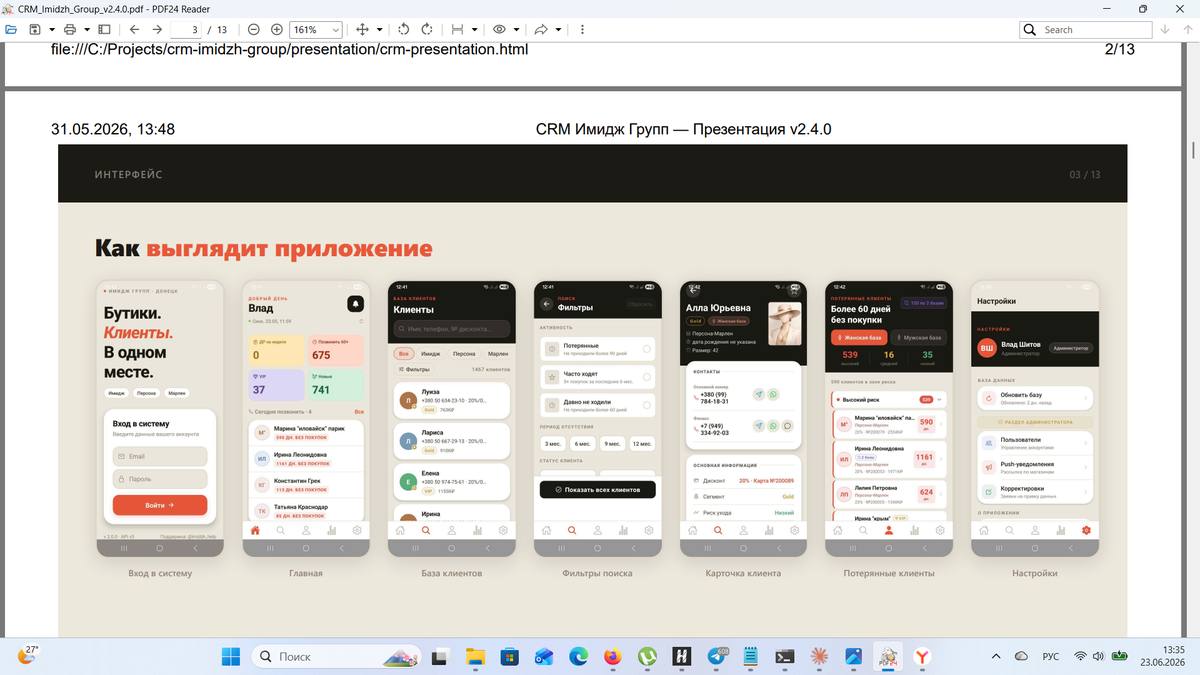Go to the previous page arrow
Image resolution: width=1200 pixels, height=675 pixels.
pos(132,30)
